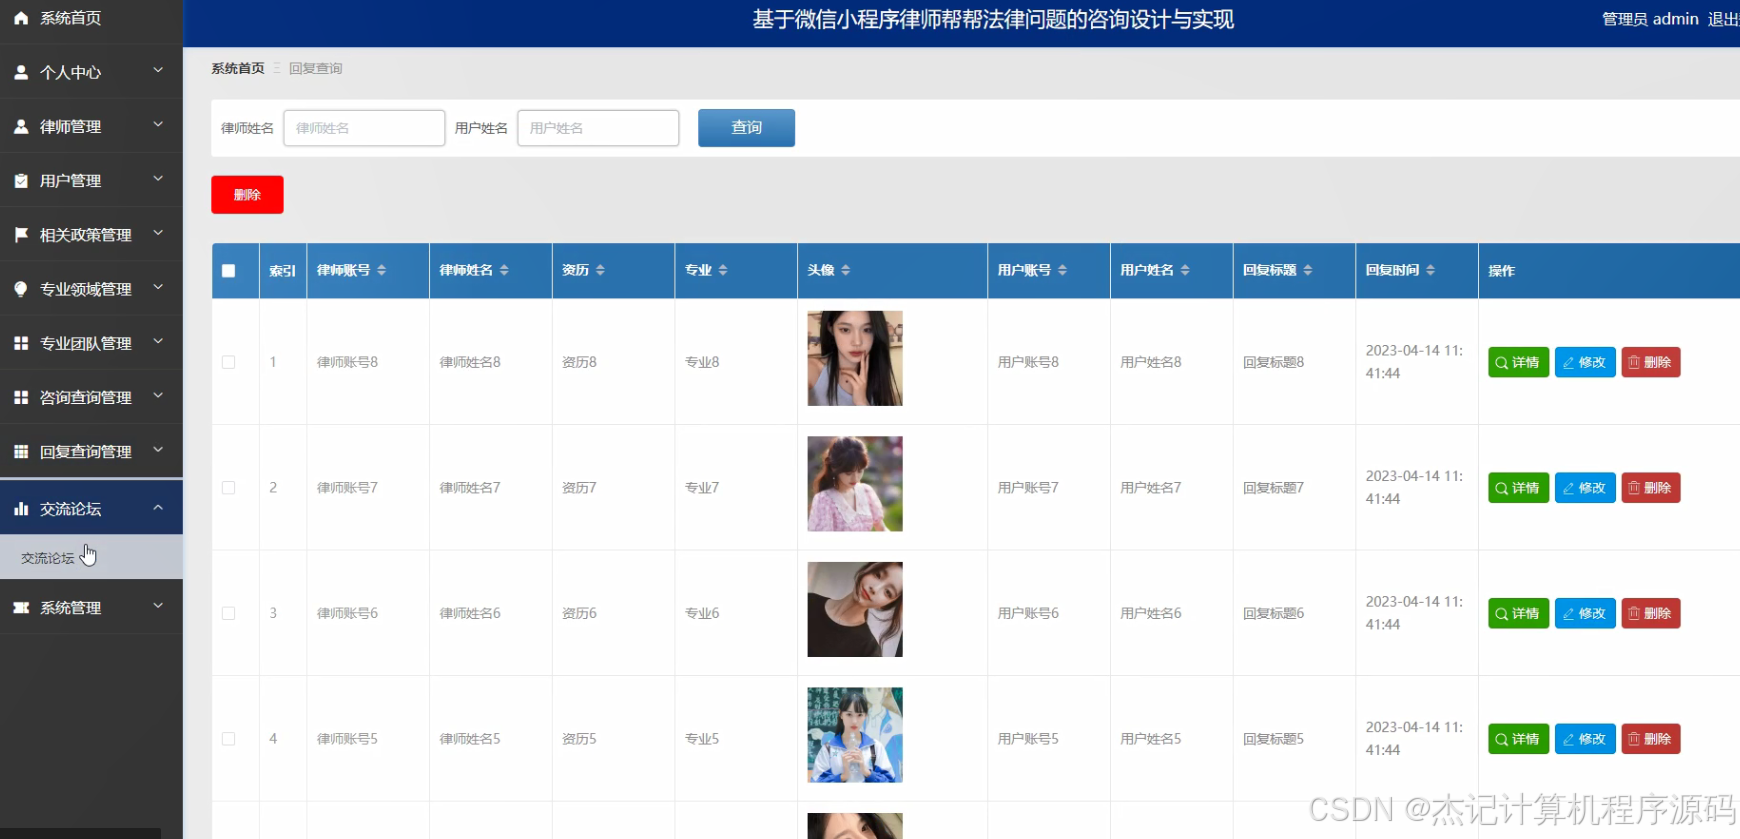1740x839 pixels.
Task: Click the flag icon next to 相关政策管理
Action: [x=21, y=235]
